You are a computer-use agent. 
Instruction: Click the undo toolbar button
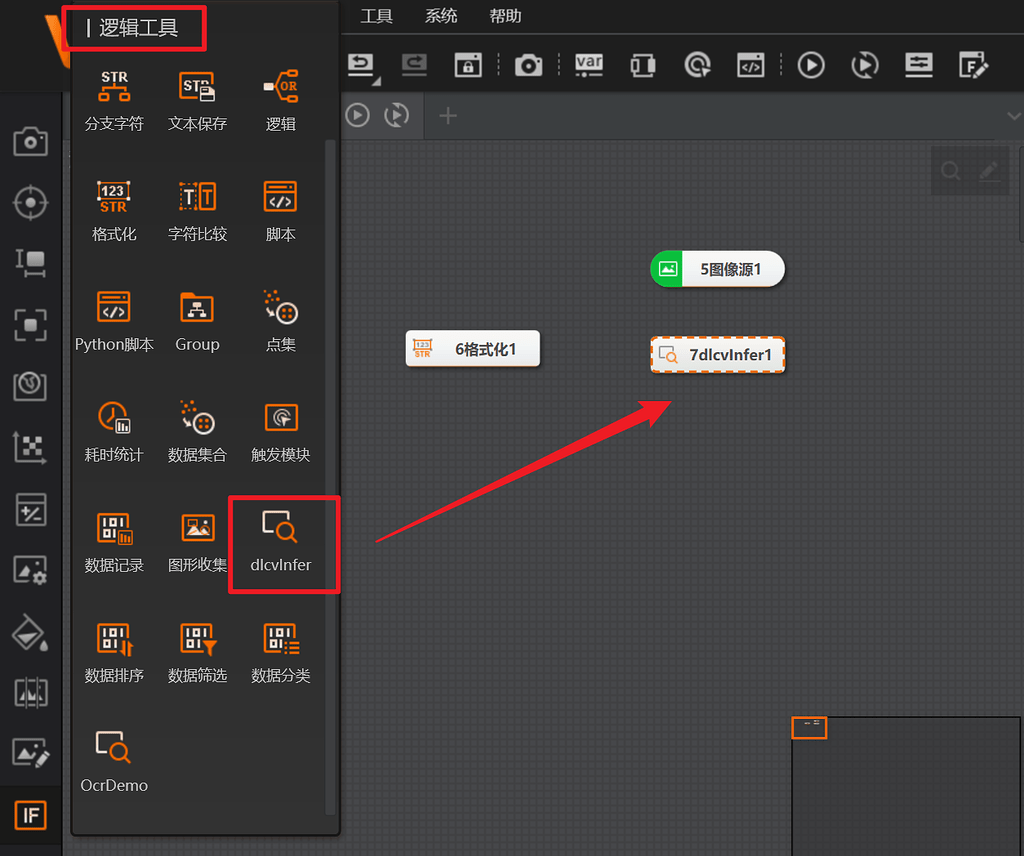(362, 65)
